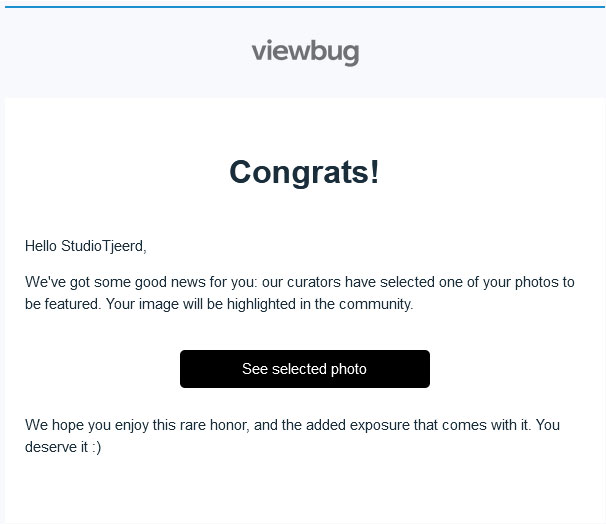Click the word See on the black button

click(x=255, y=369)
